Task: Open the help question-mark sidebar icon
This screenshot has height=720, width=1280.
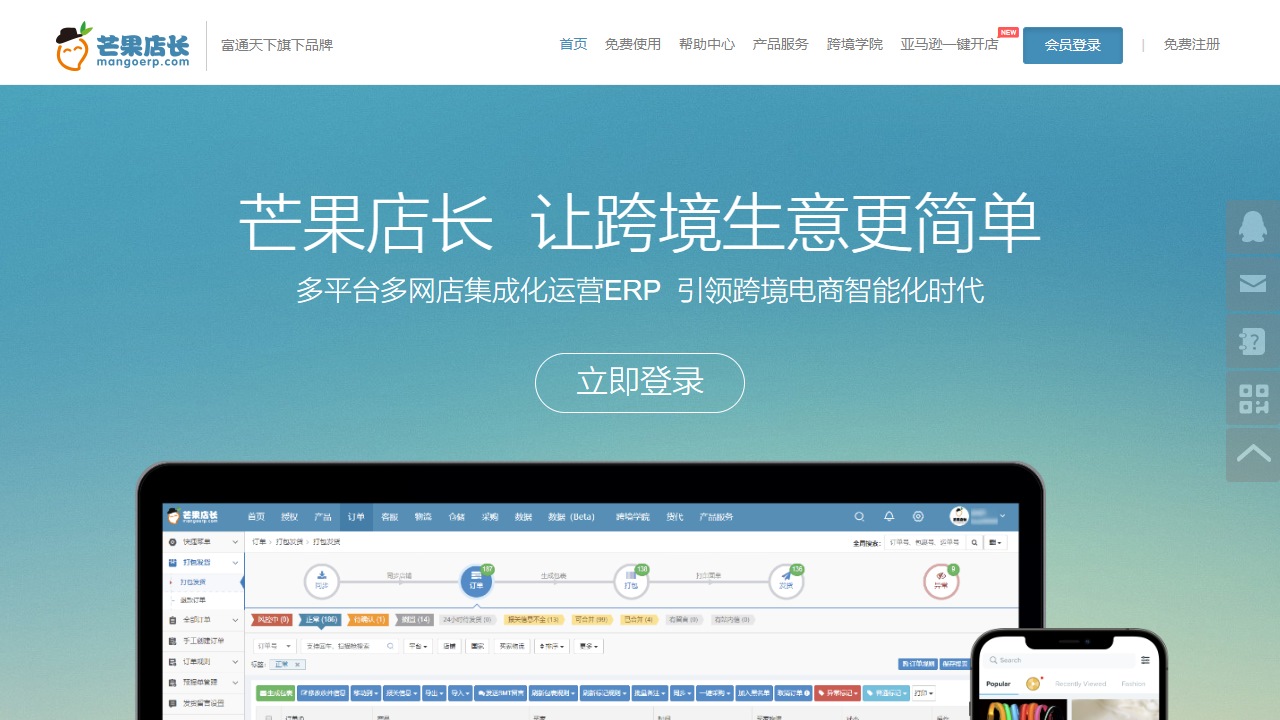Action: point(1253,341)
